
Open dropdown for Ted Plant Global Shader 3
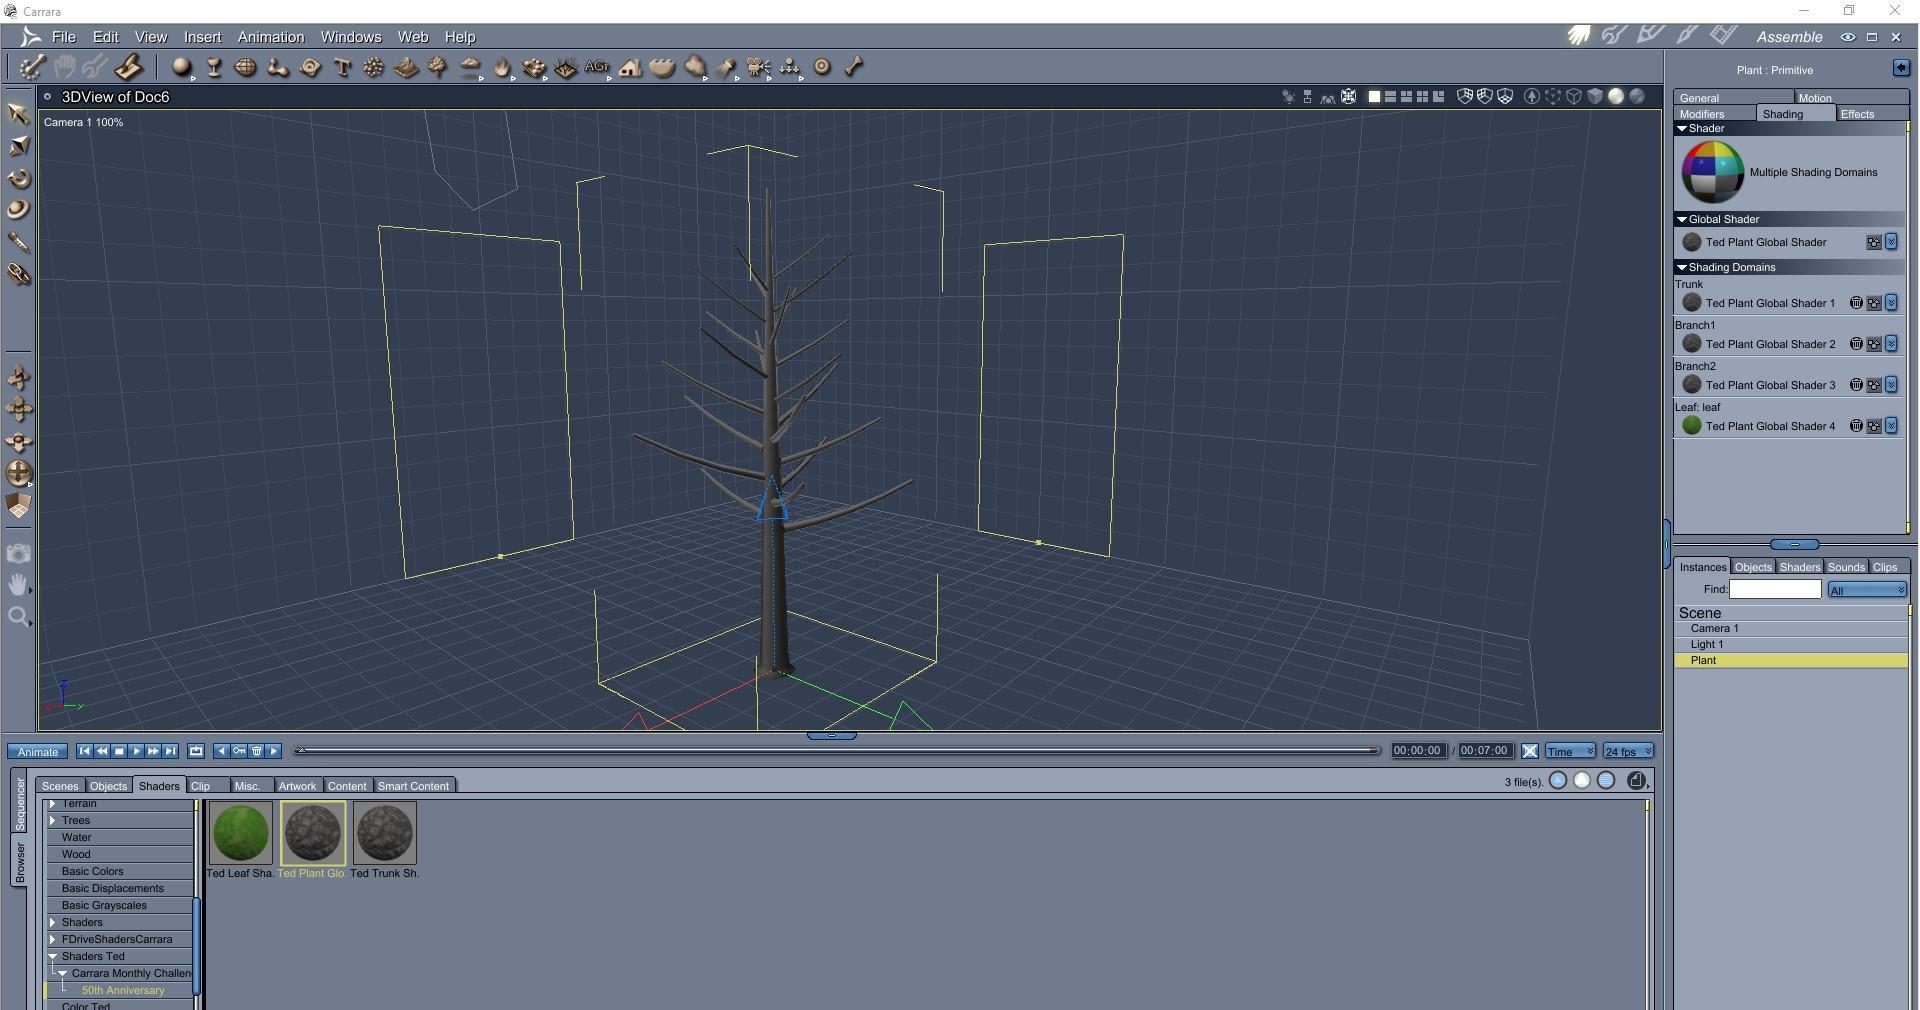(1891, 385)
